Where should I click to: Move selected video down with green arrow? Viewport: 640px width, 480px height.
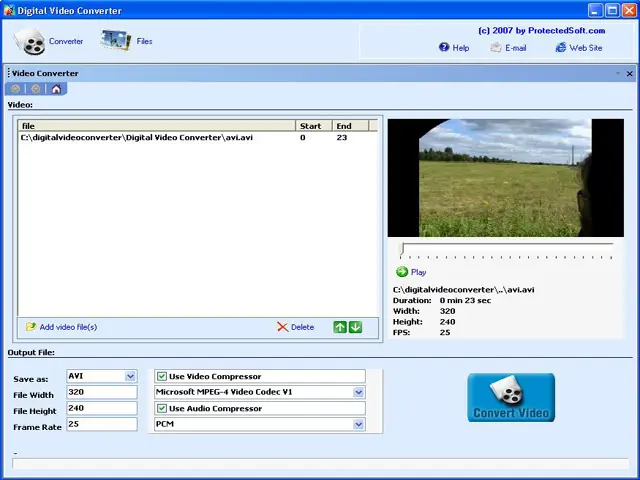(x=355, y=327)
